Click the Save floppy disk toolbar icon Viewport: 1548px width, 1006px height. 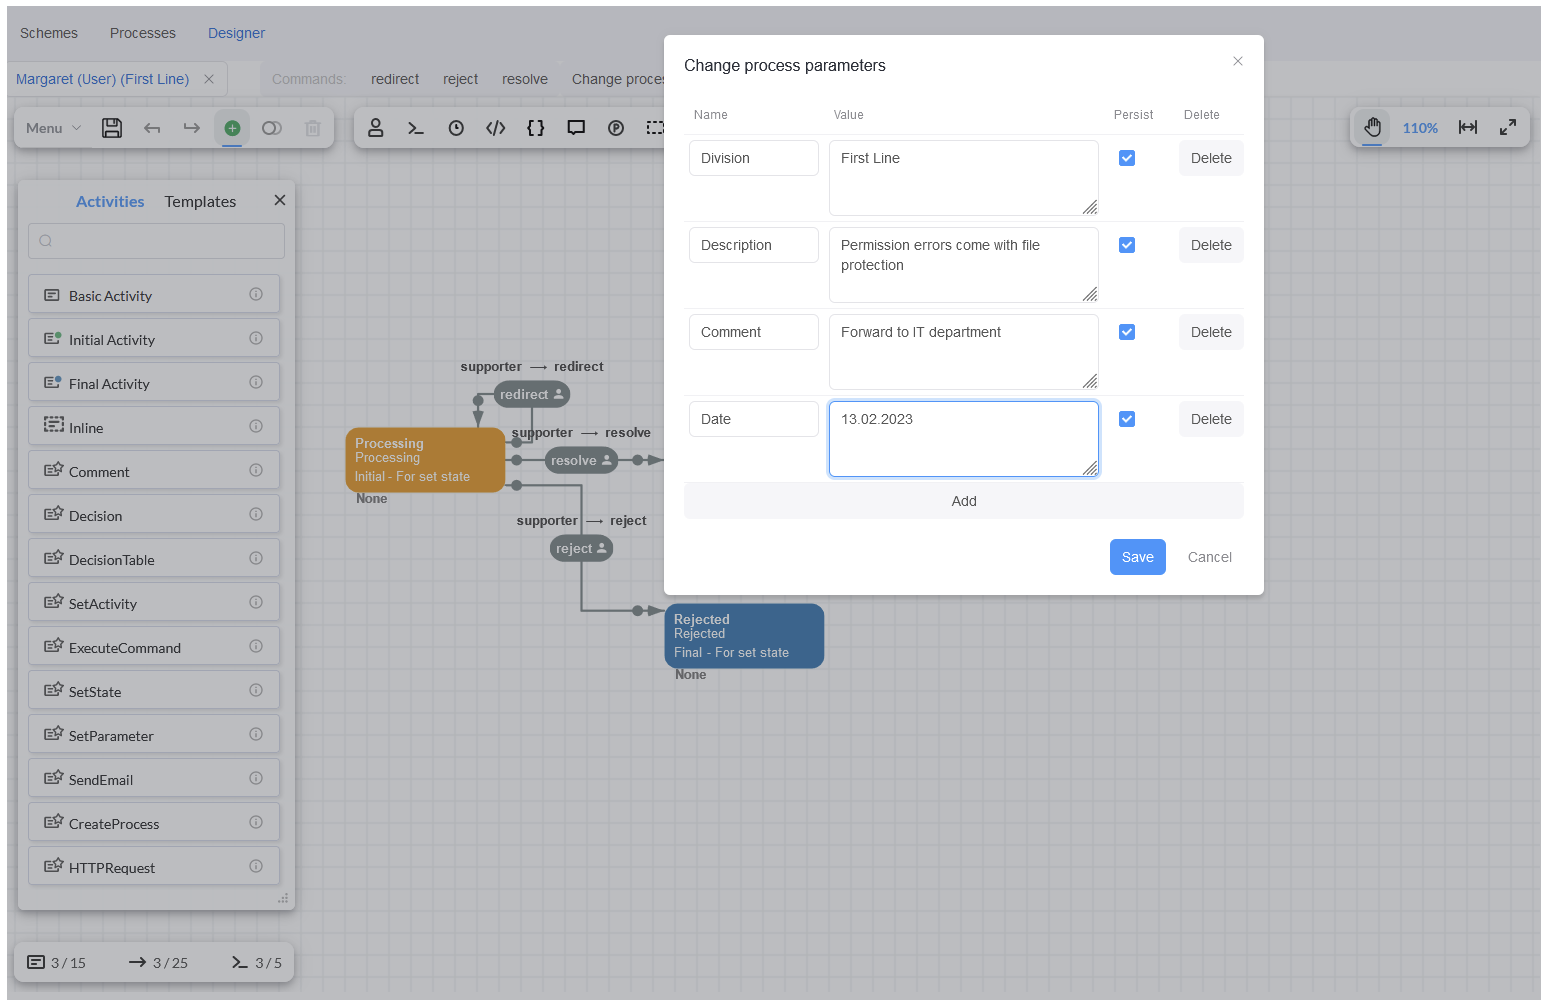112,128
